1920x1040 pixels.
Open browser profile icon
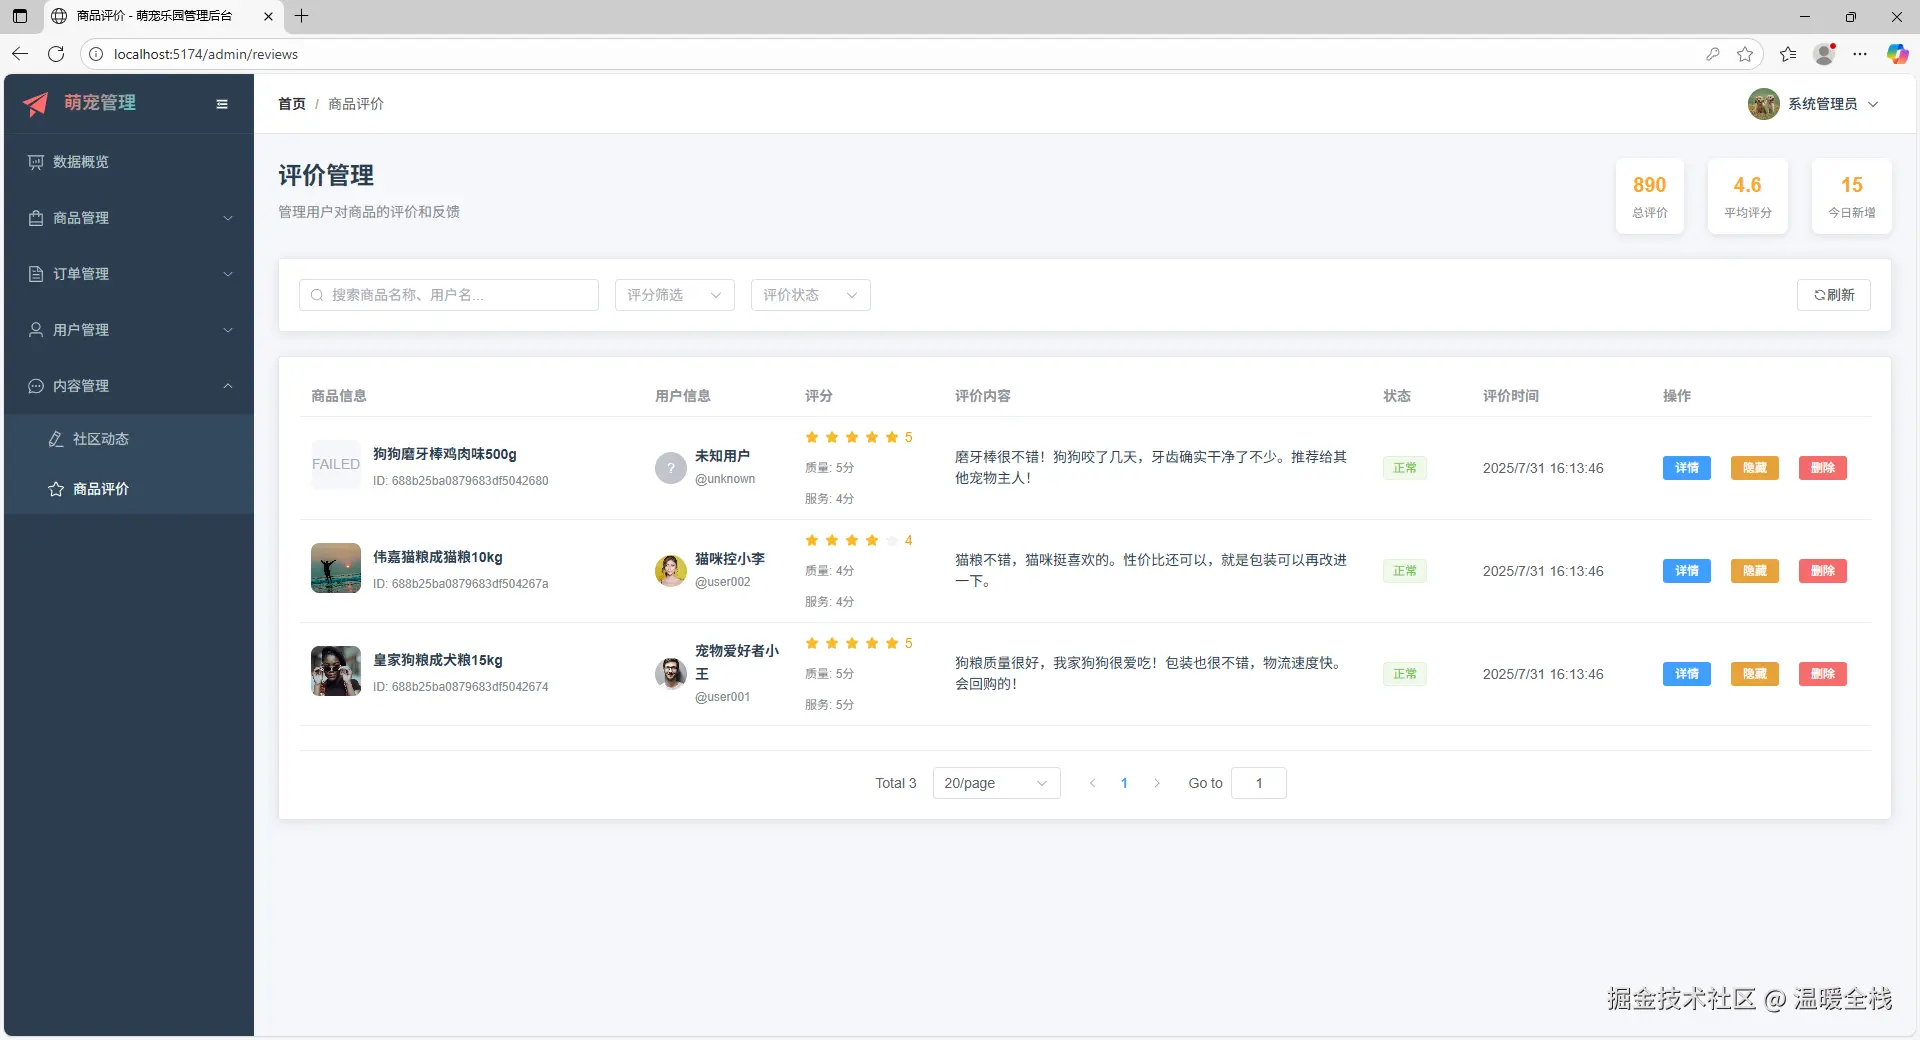1824,54
